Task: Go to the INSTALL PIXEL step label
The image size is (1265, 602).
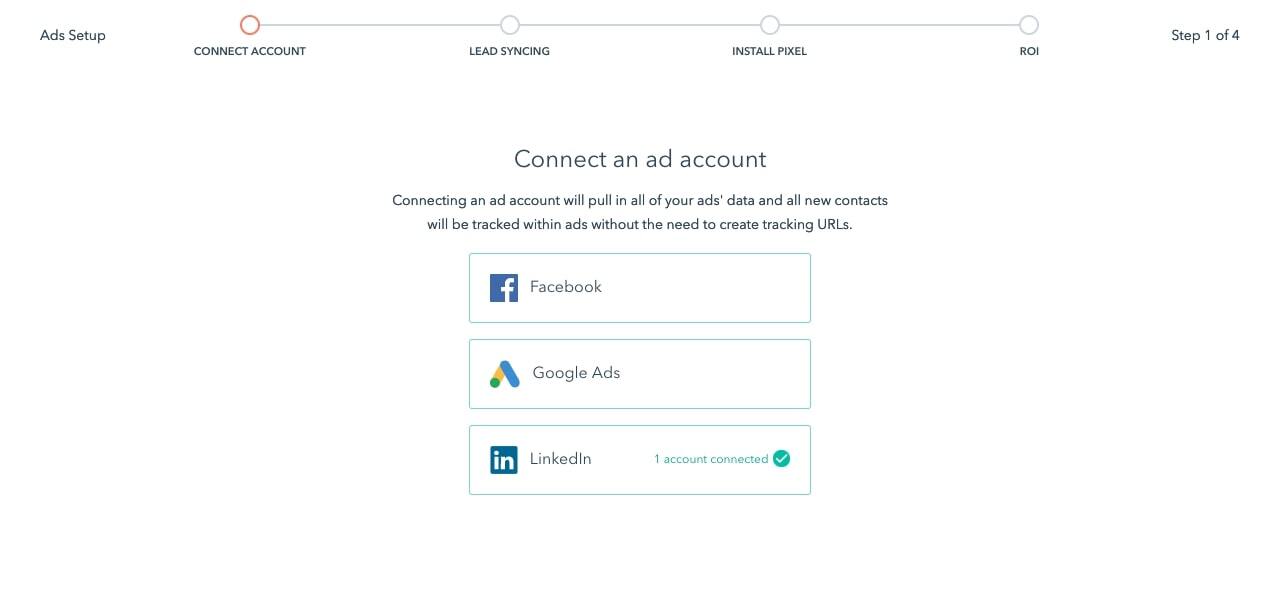Action: (x=769, y=51)
